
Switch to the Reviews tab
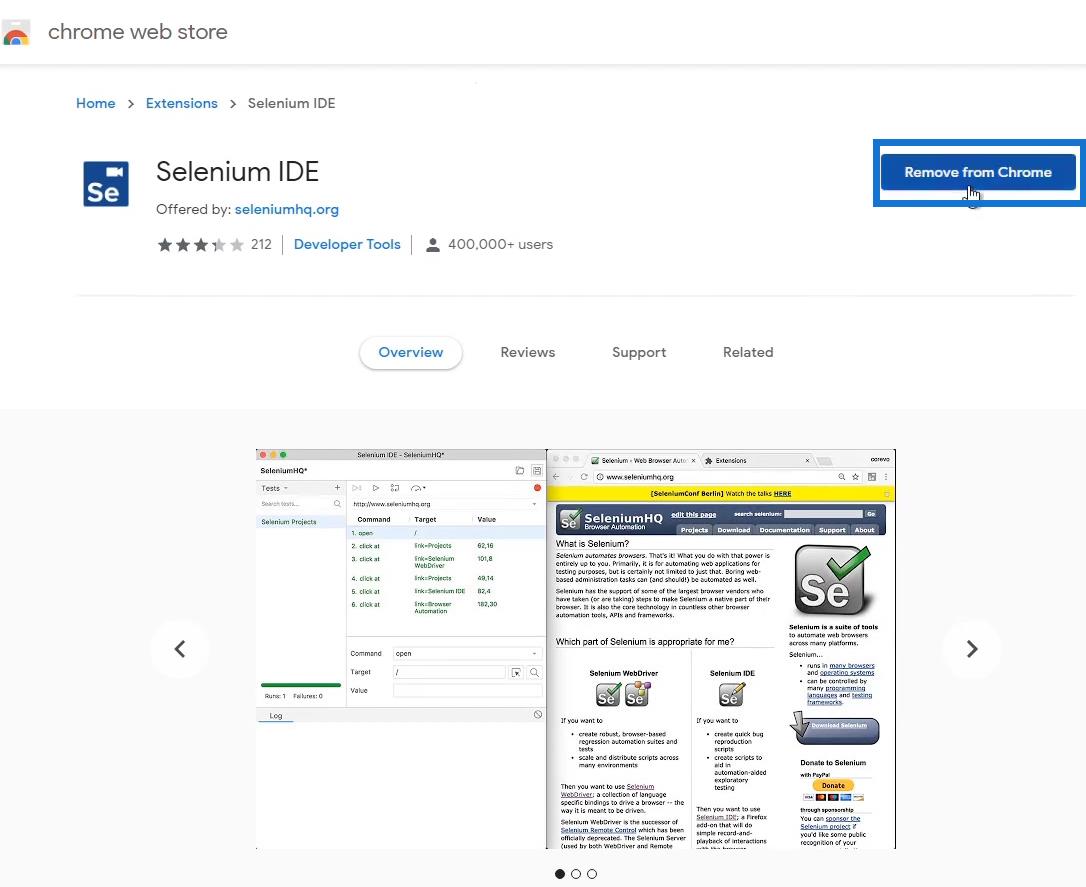(x=528, y=352)
